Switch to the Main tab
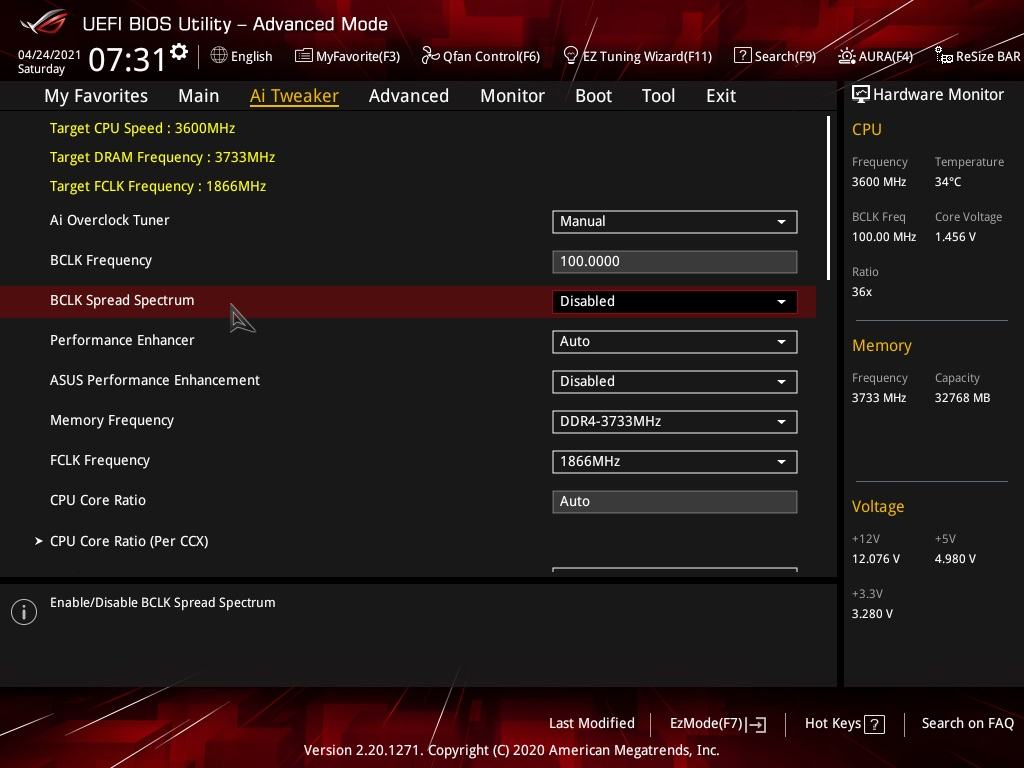Image resolution: width=1024 pixels, height=768 pixels. click(x=199, y=96)
